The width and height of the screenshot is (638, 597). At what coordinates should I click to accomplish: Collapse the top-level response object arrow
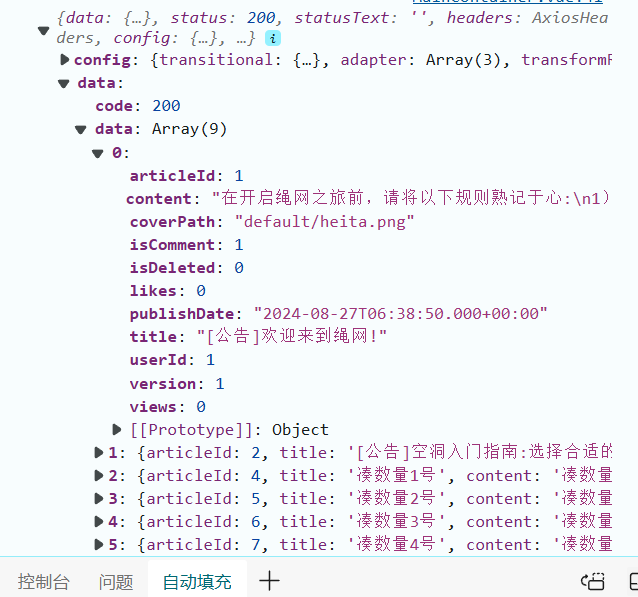[x=44, y=31]
